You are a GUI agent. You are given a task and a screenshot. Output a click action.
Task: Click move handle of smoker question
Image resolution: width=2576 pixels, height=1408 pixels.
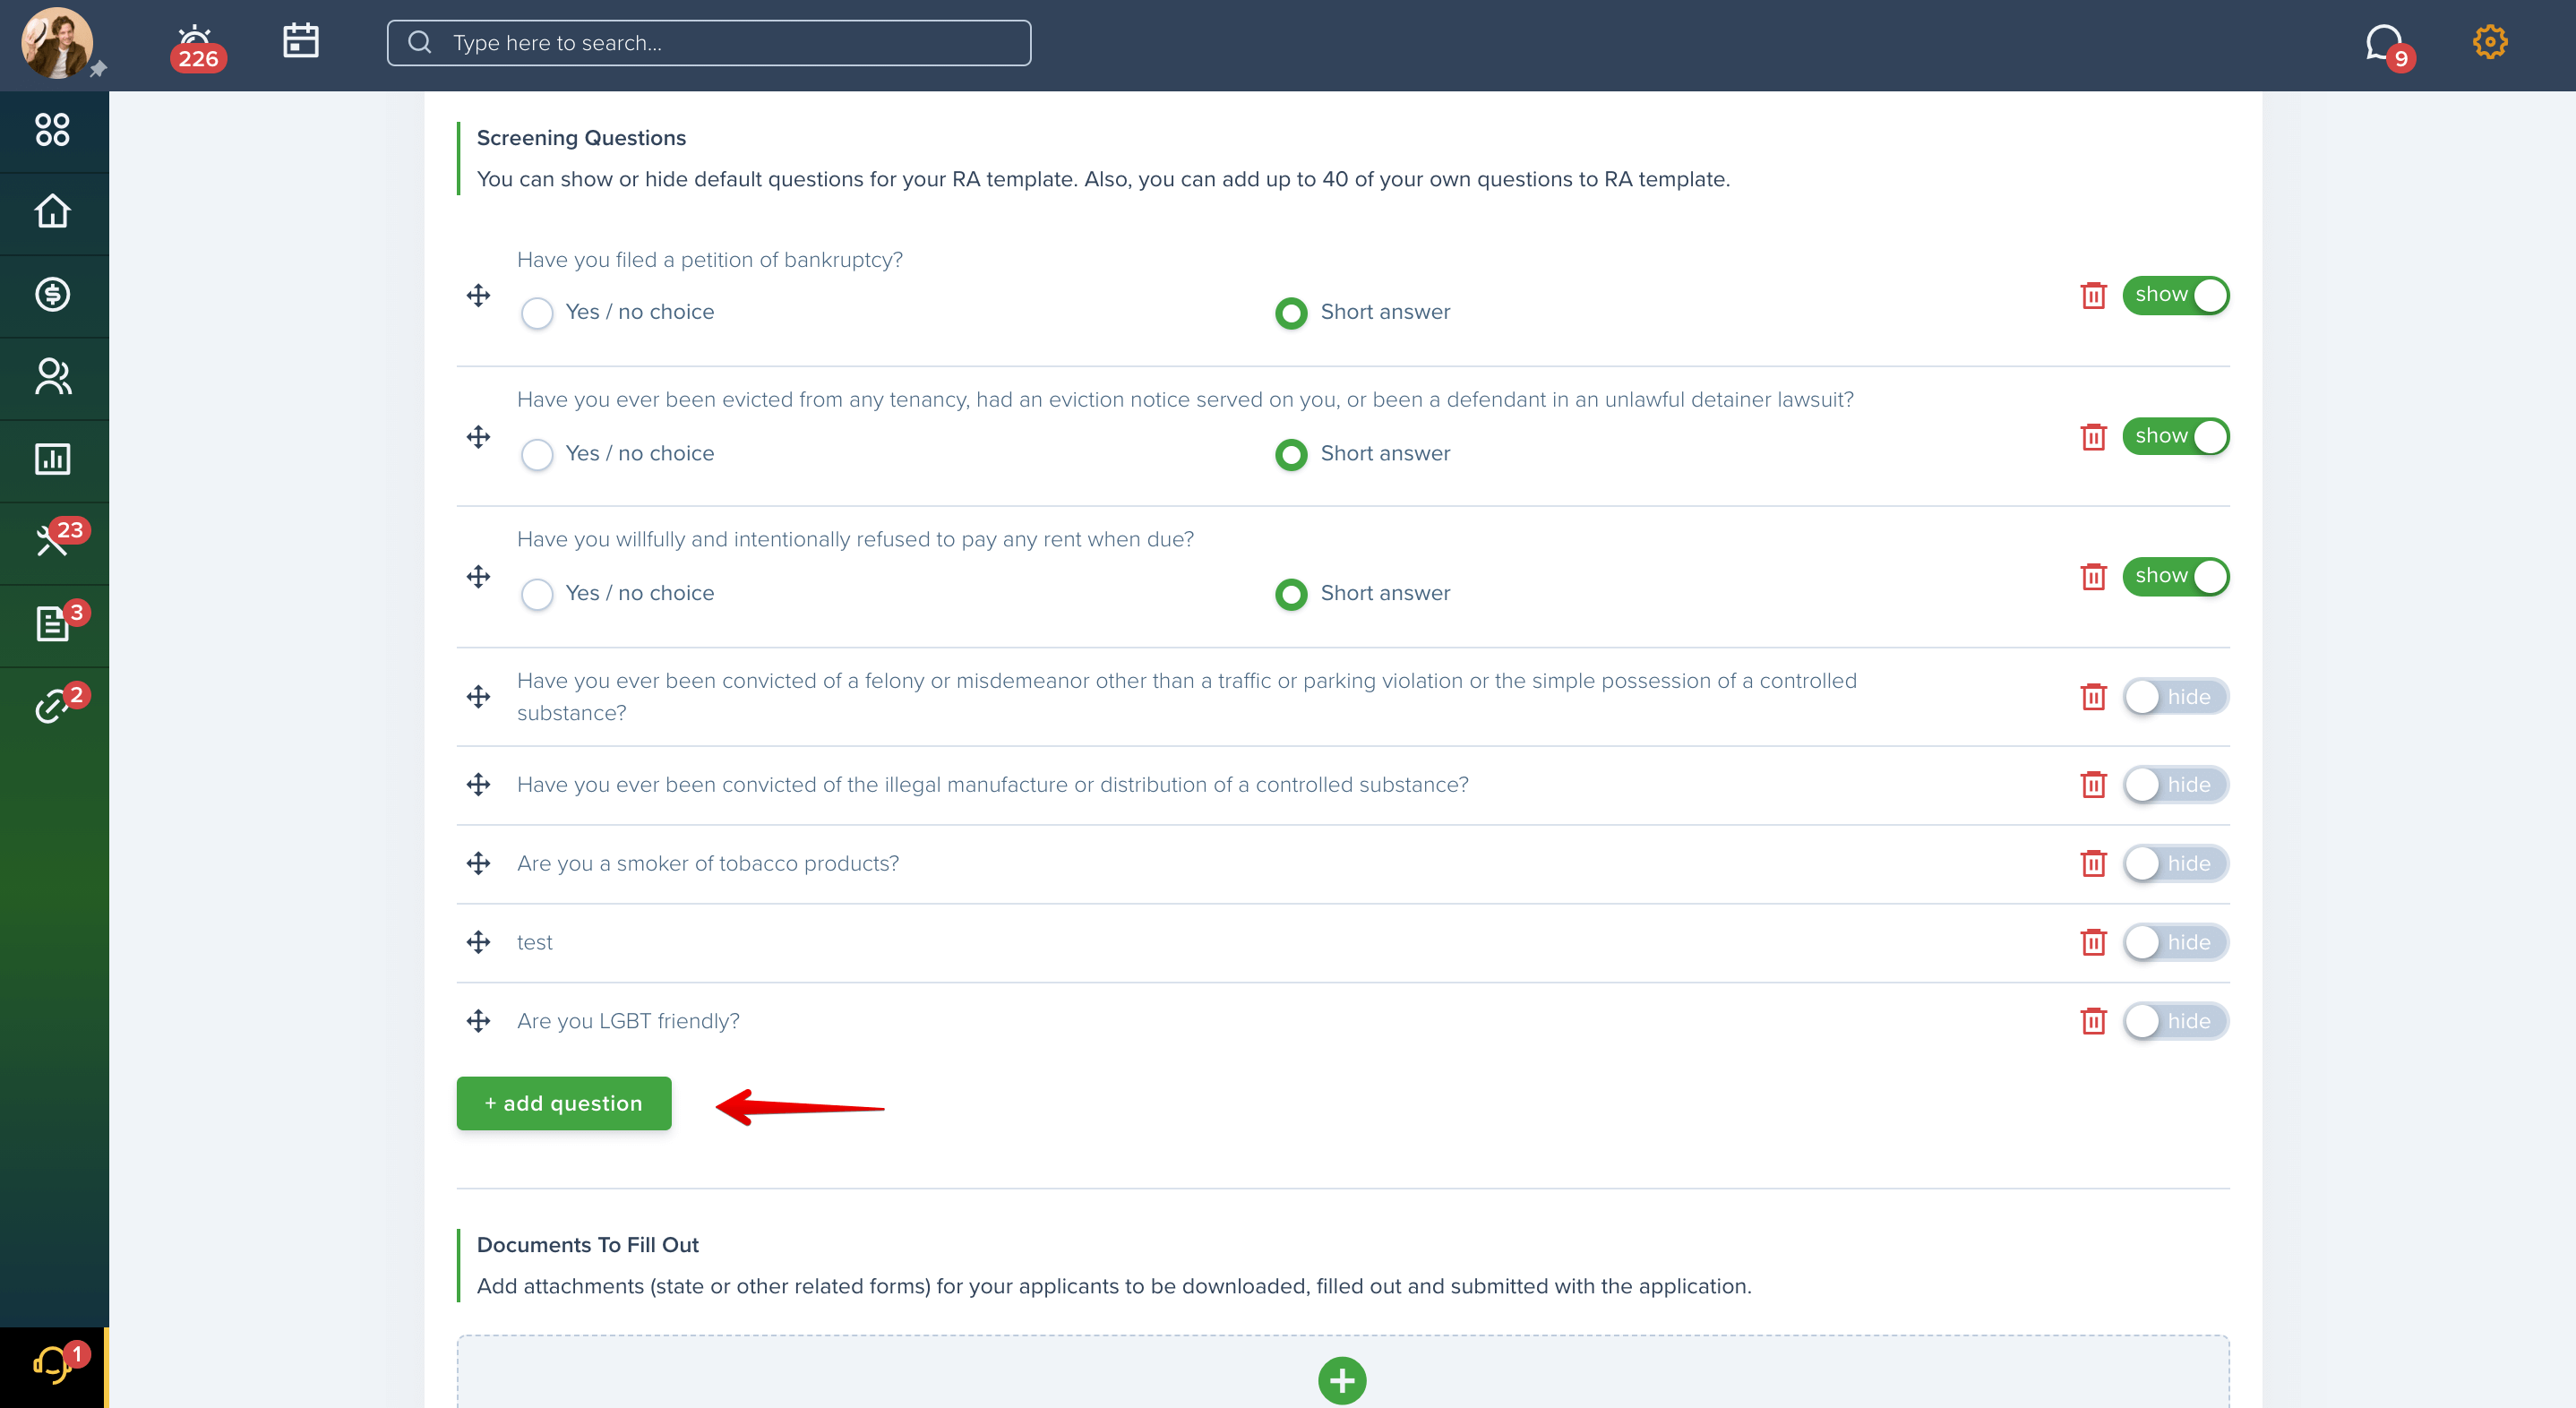[478, 863]
